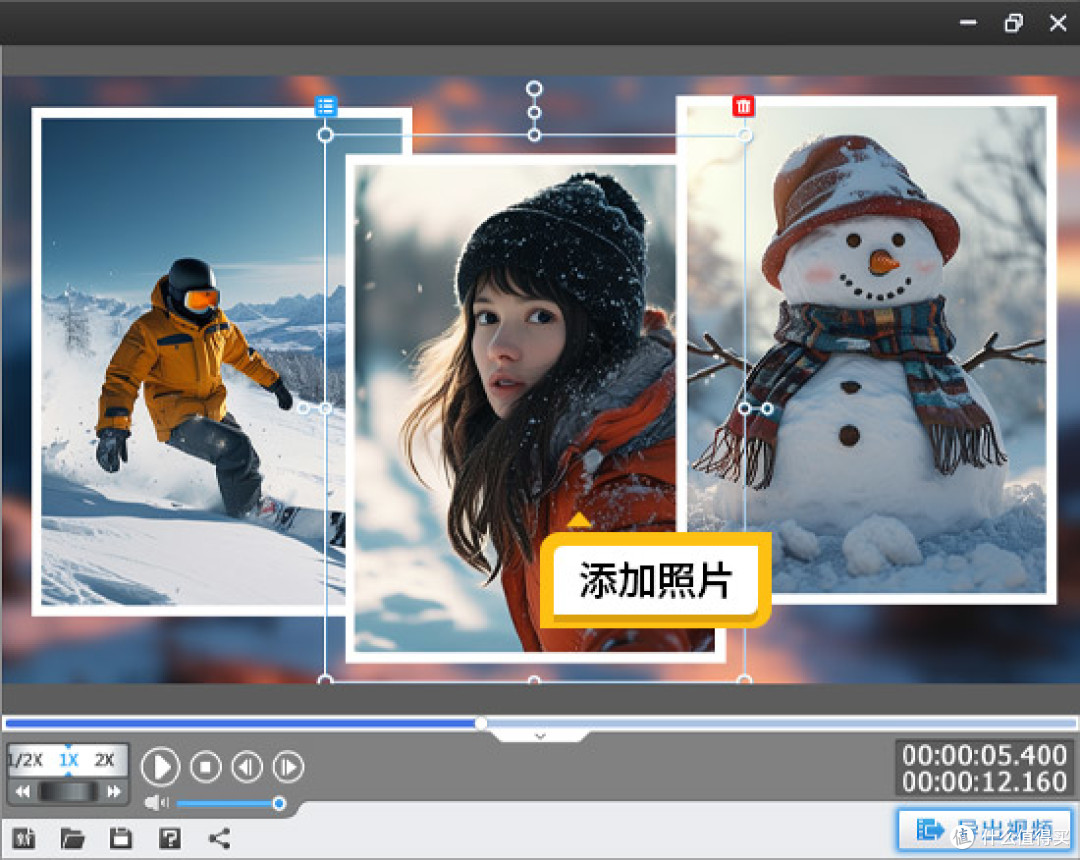This screenshot has width=1080, height=860.
Task: Click the blue list menu icon on selection frame
Action: tap(326, 106)
